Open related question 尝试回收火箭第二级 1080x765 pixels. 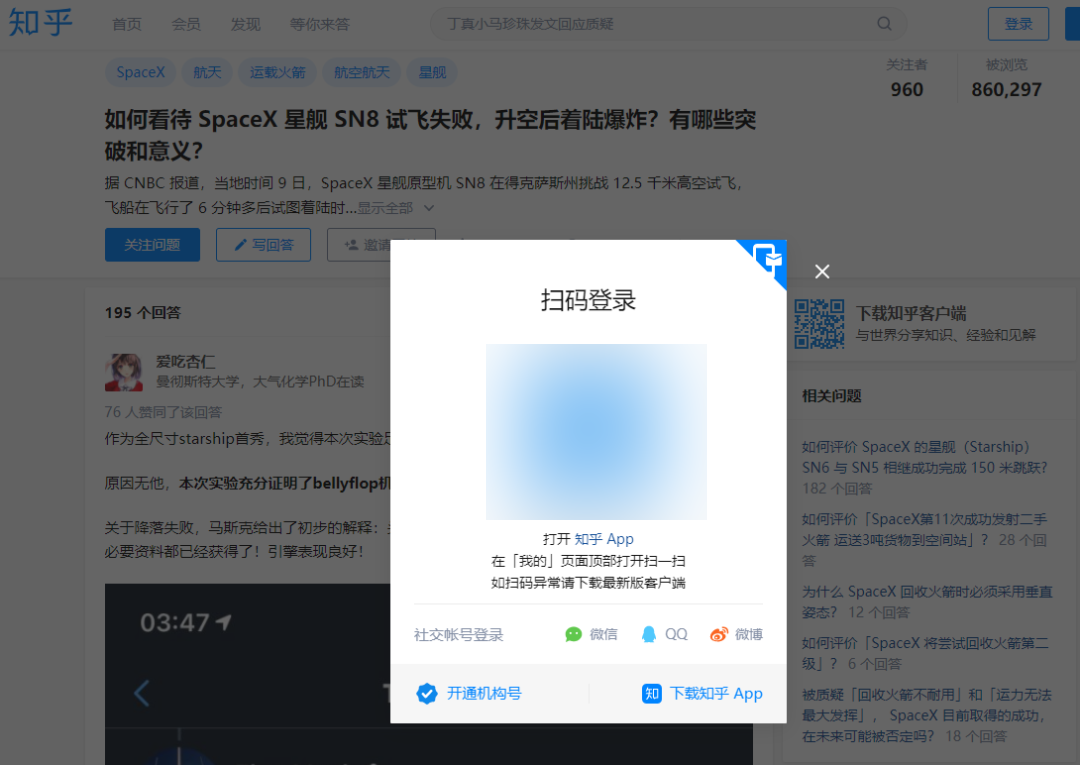pyautogui.click(x=925, y=653)
